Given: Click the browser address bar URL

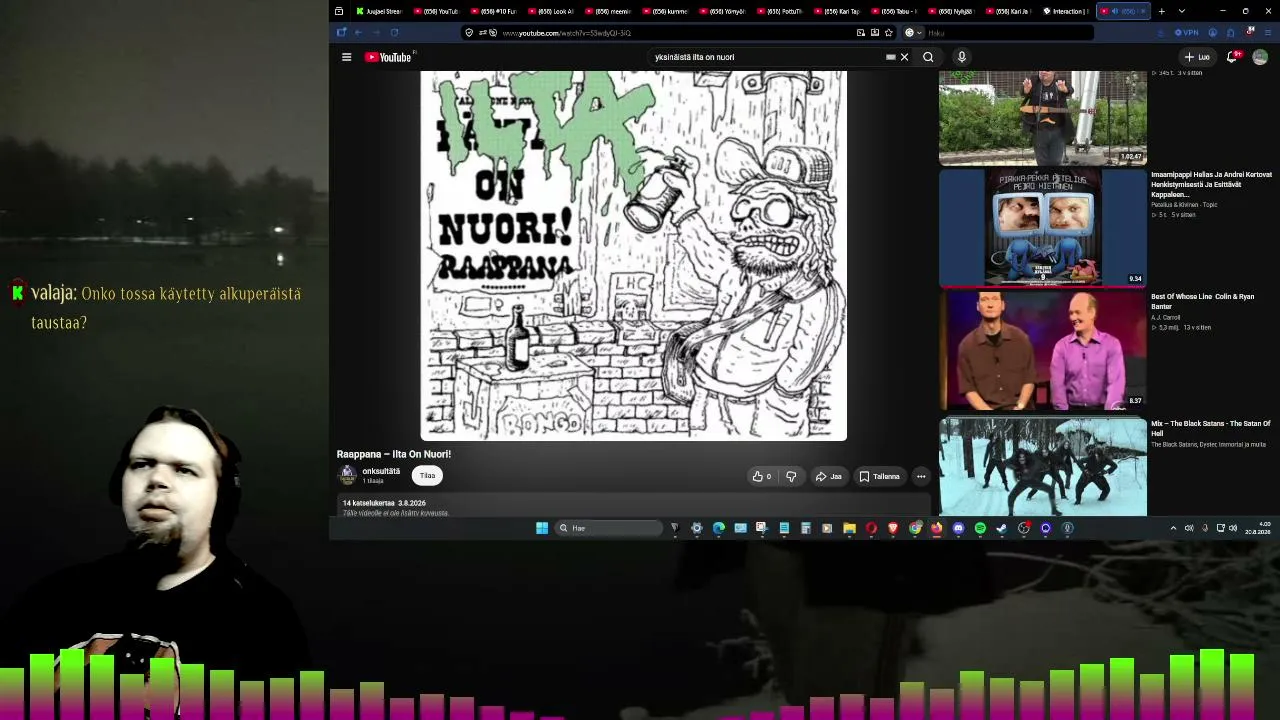Looking at the screenshot, I should pyautogui.click(x=566, y=33).
